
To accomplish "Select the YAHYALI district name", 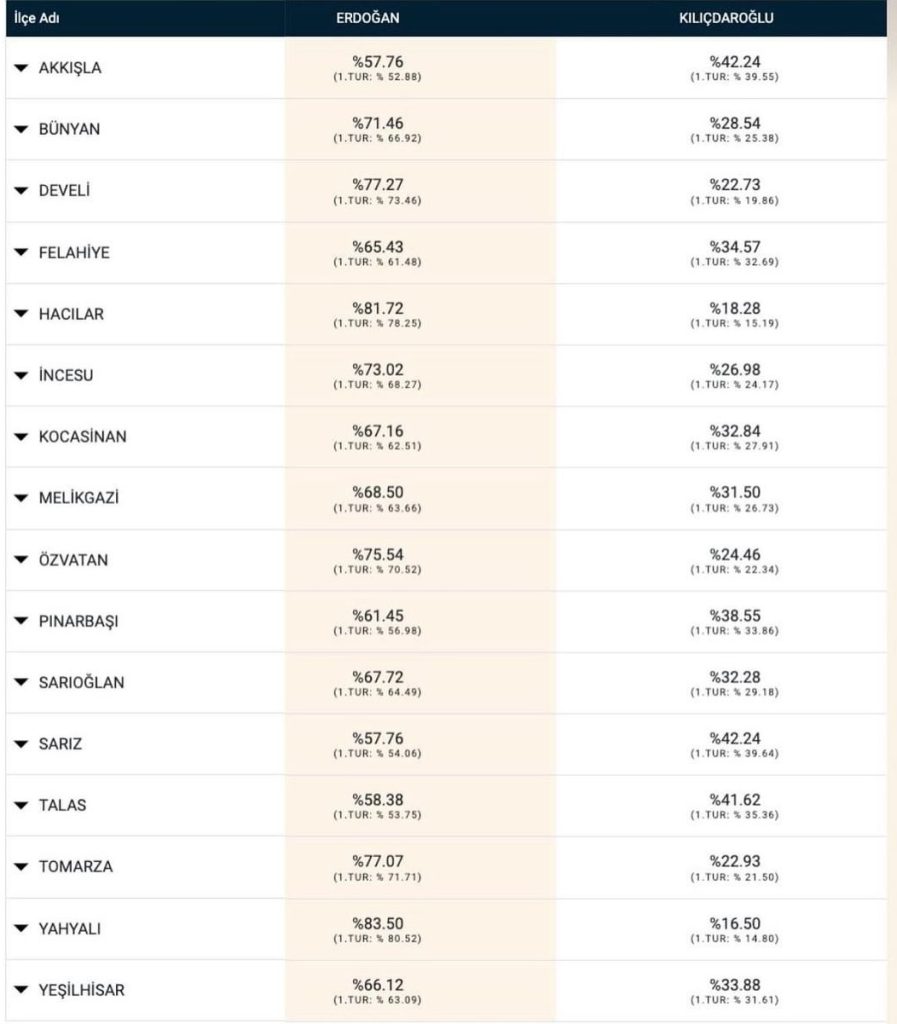I will coord(70,929).
